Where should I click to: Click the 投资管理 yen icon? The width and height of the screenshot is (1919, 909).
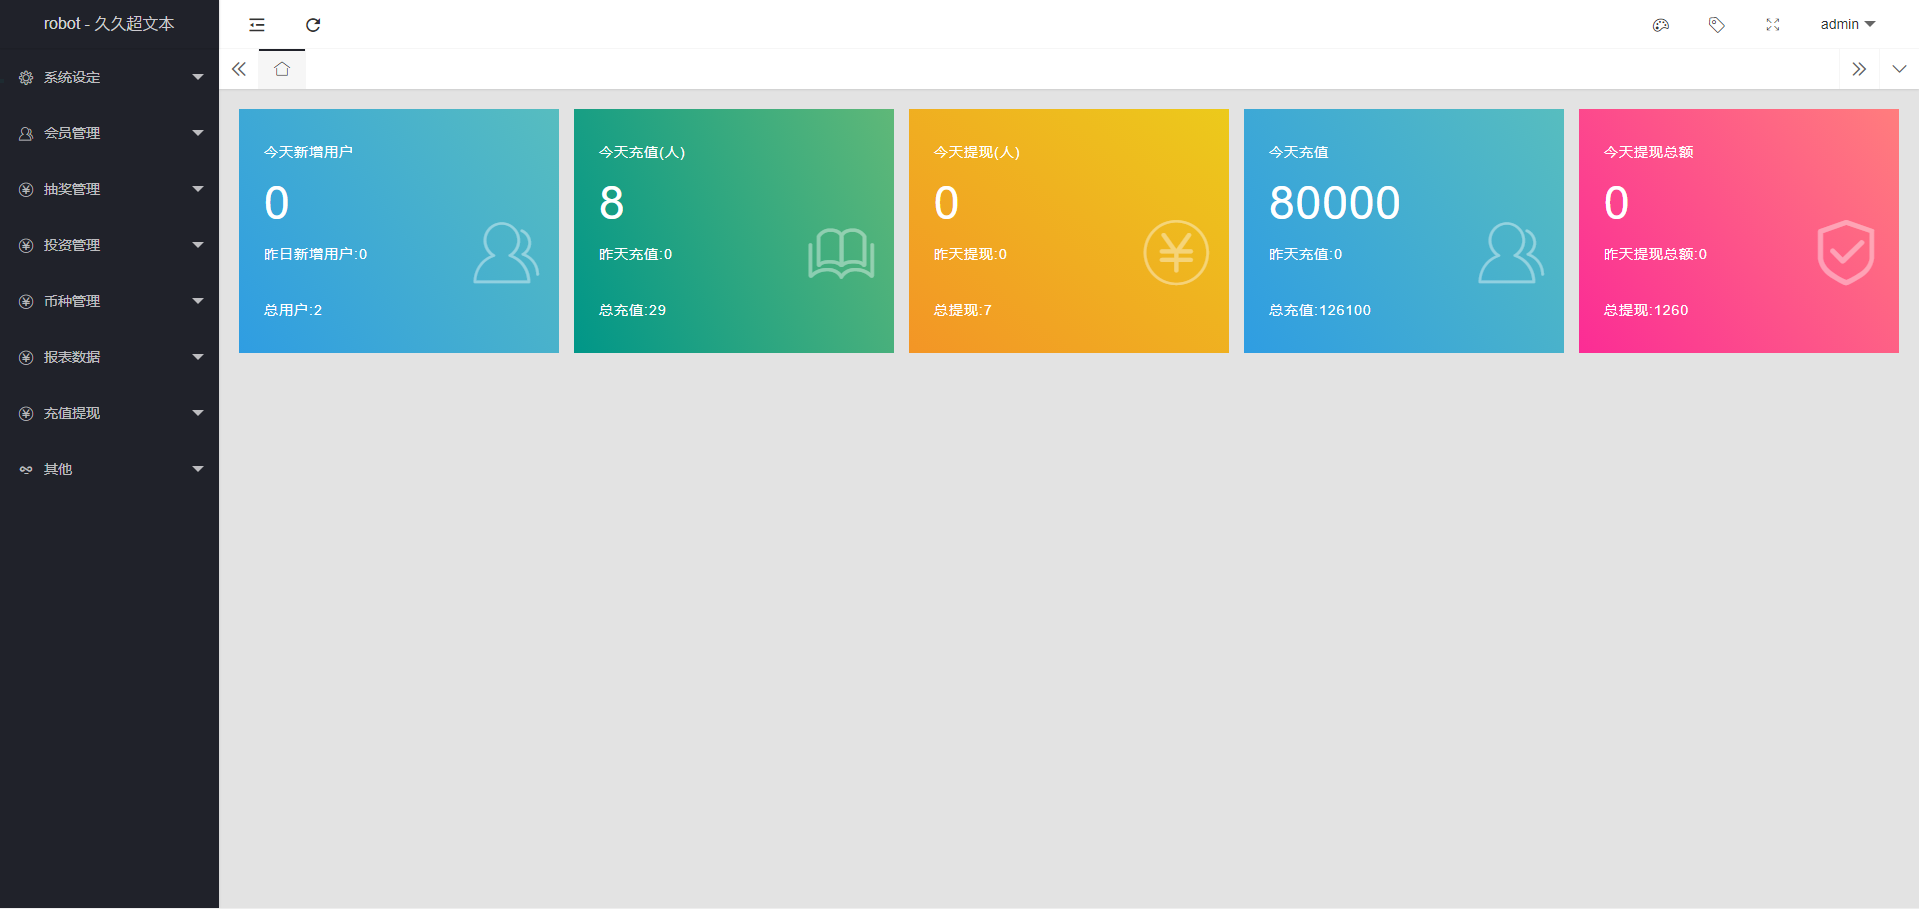click(26, 245)
